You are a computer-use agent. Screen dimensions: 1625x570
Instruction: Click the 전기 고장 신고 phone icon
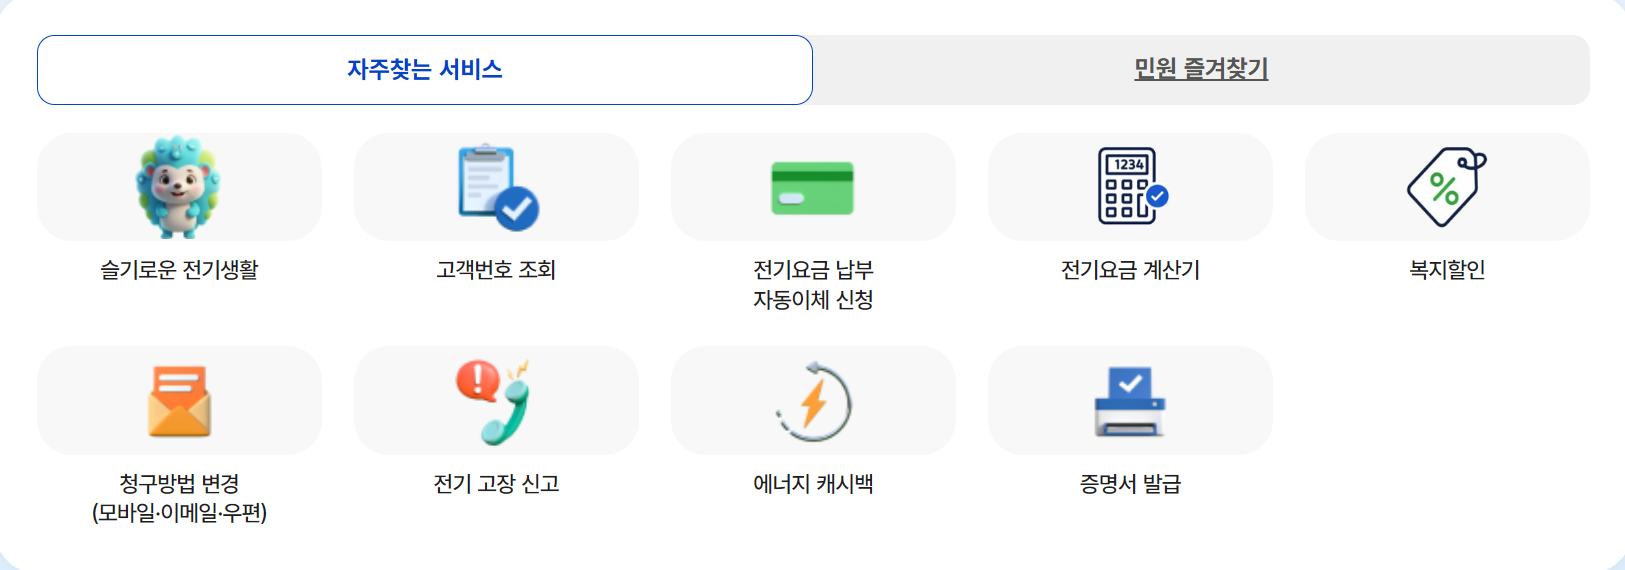click(494, 401)
